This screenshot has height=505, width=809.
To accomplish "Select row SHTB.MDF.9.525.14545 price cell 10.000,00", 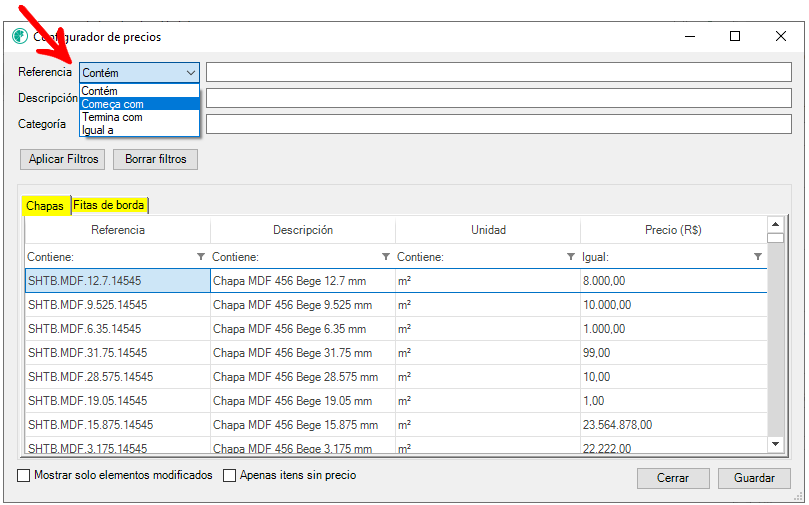I will (672, 305).
